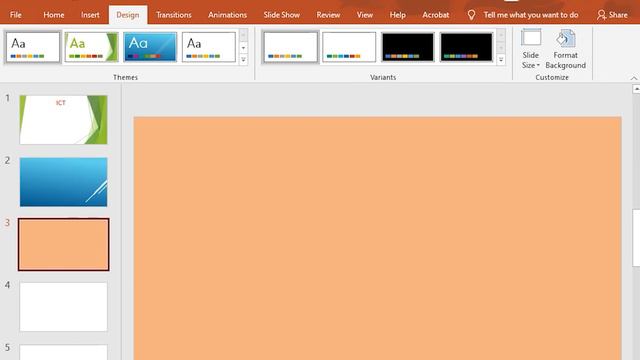Click the lightbulb Tell me icon
The image size is (640, 360).
point(471,15)
